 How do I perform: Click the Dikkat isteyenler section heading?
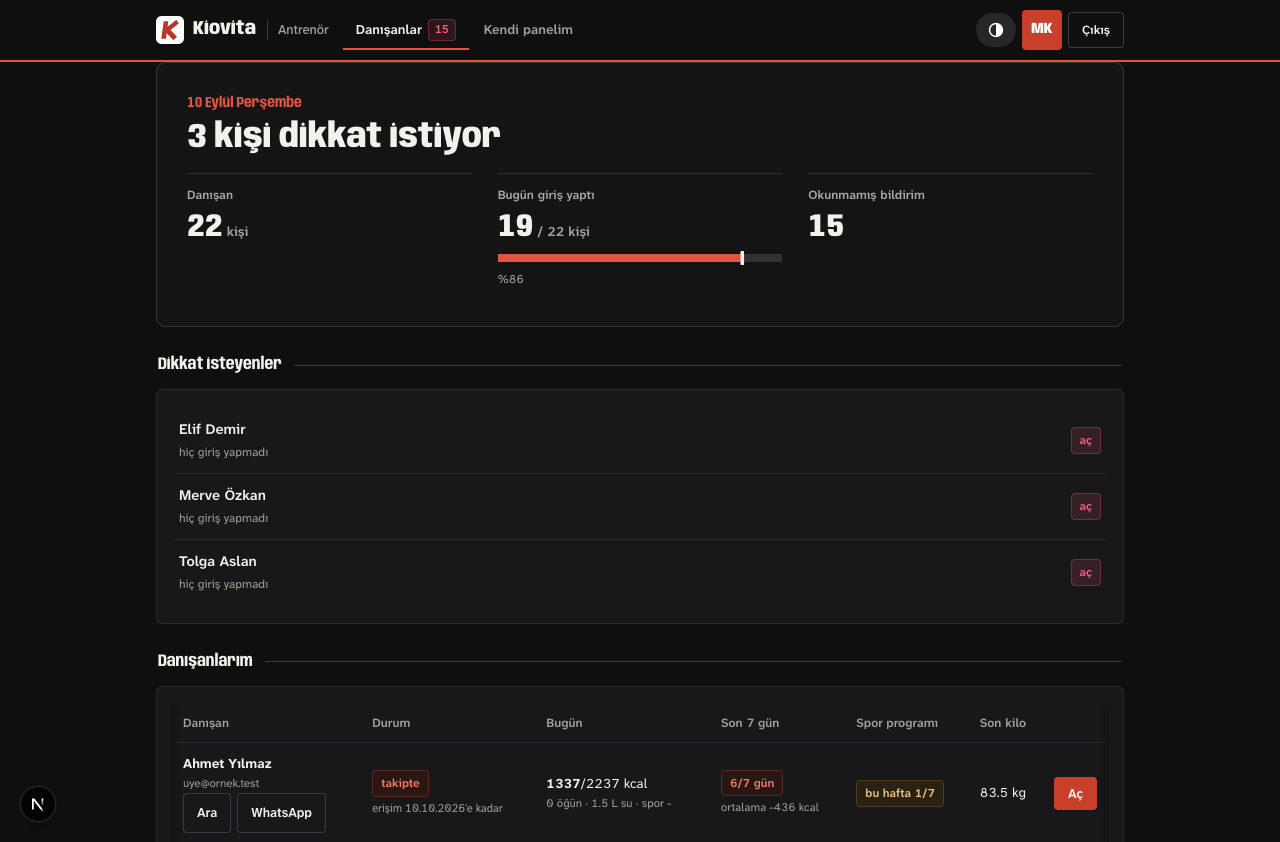click(x=219, y=363)
